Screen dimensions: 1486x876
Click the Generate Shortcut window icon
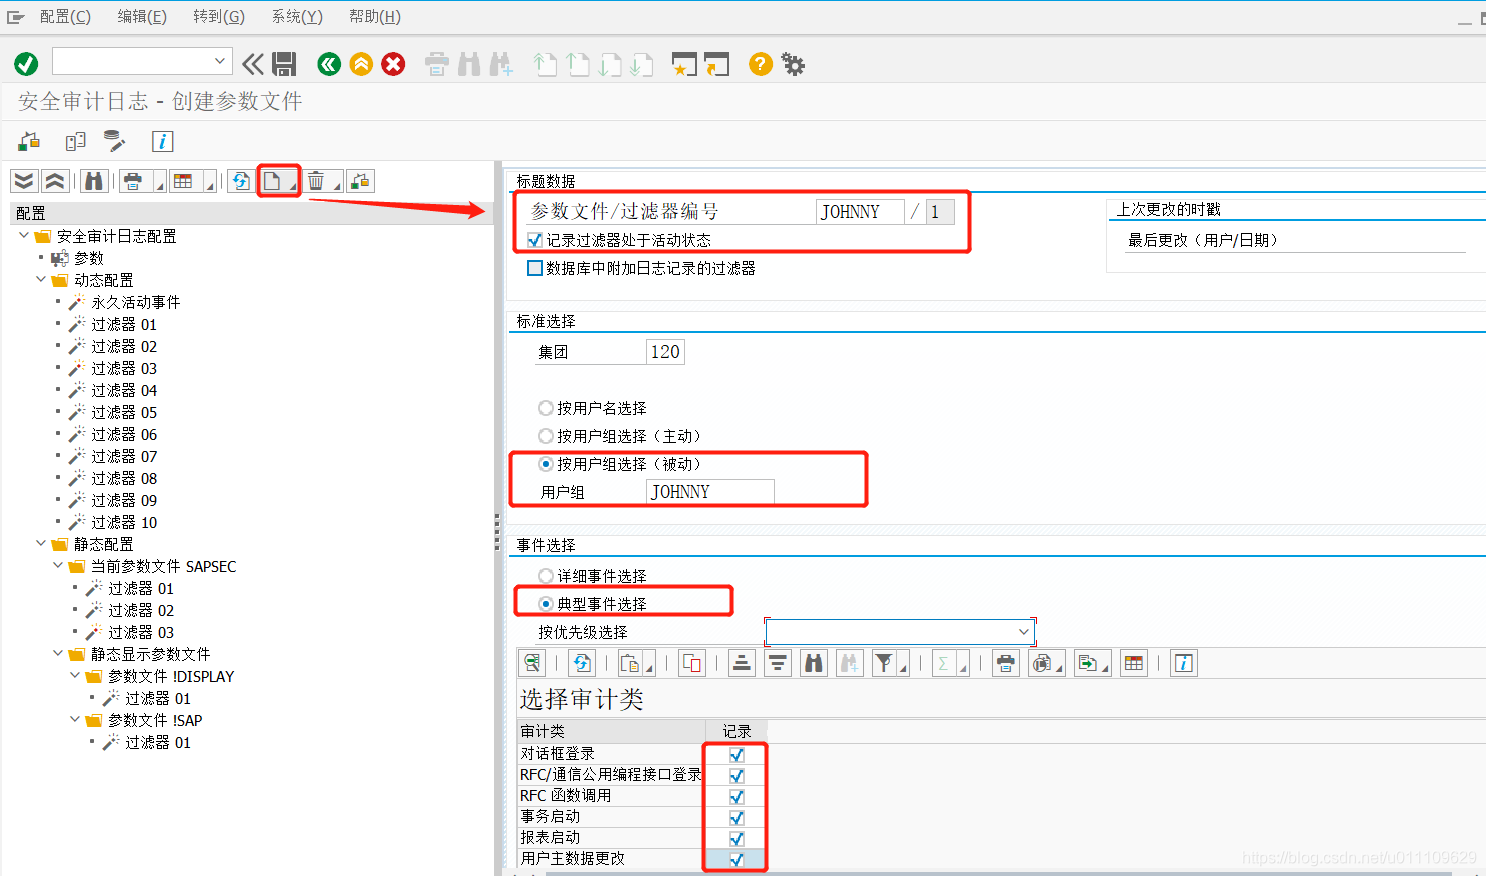click(716, 64)
